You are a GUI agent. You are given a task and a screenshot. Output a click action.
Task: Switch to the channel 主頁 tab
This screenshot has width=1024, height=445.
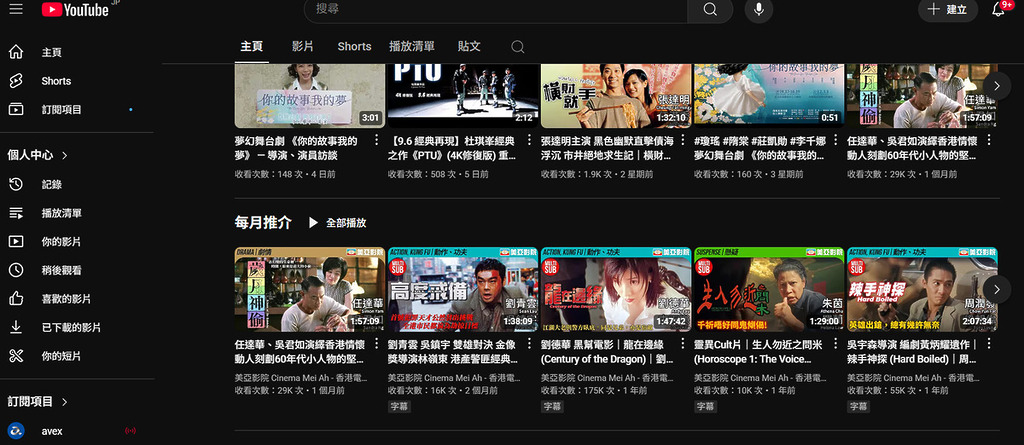251,46
